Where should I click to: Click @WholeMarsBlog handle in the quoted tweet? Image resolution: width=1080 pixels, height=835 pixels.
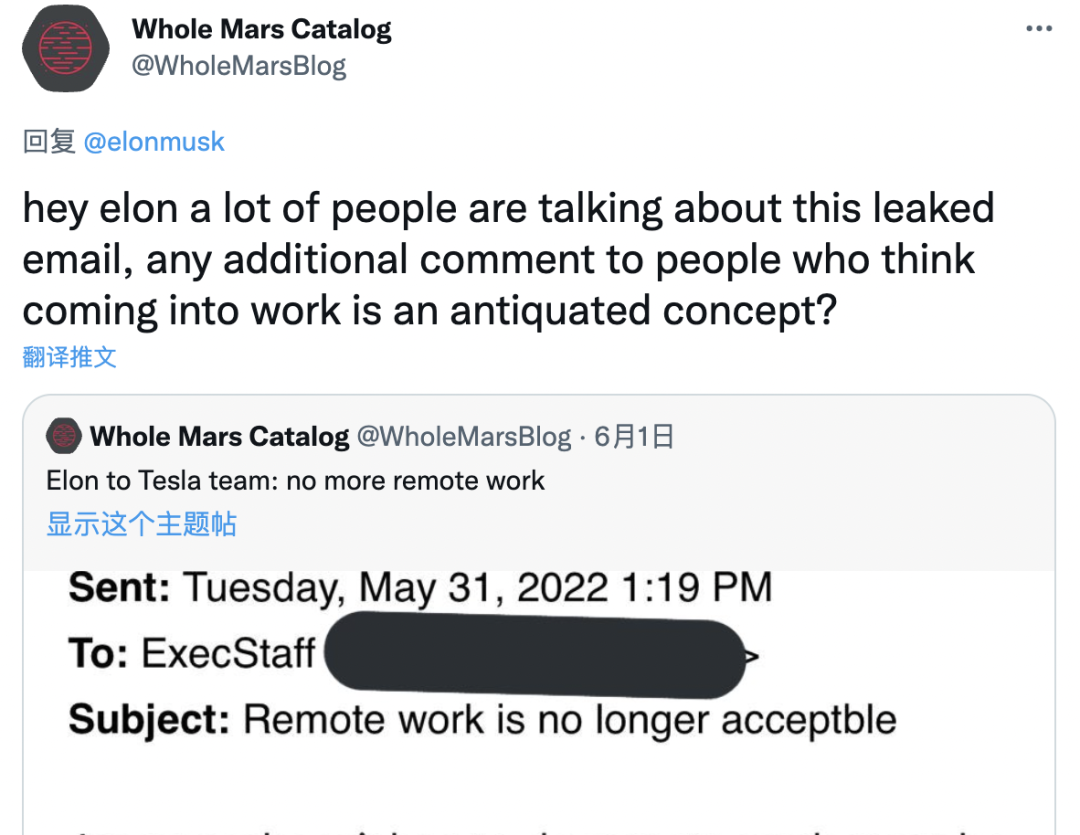click(464, 436)
